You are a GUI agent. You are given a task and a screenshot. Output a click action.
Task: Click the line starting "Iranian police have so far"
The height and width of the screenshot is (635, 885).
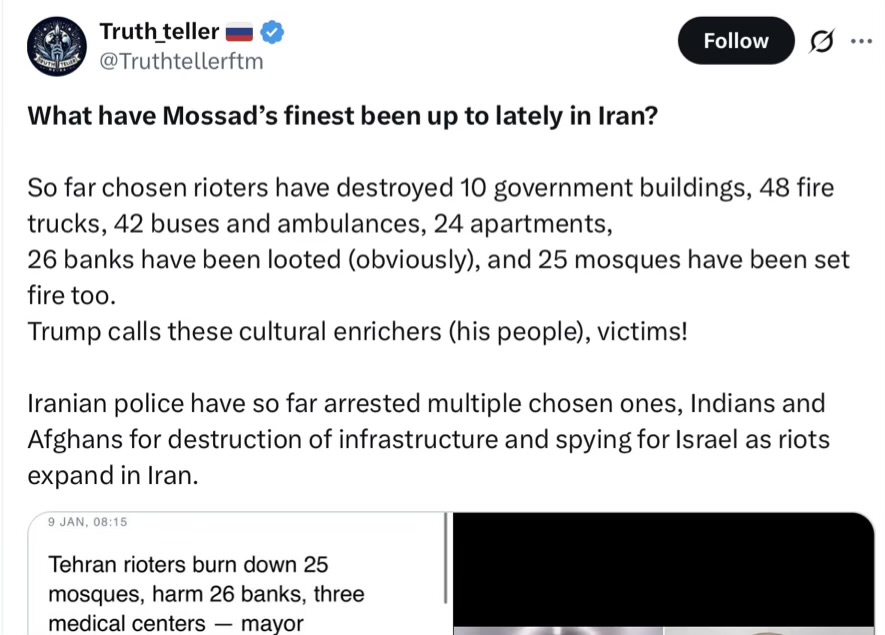426,403
